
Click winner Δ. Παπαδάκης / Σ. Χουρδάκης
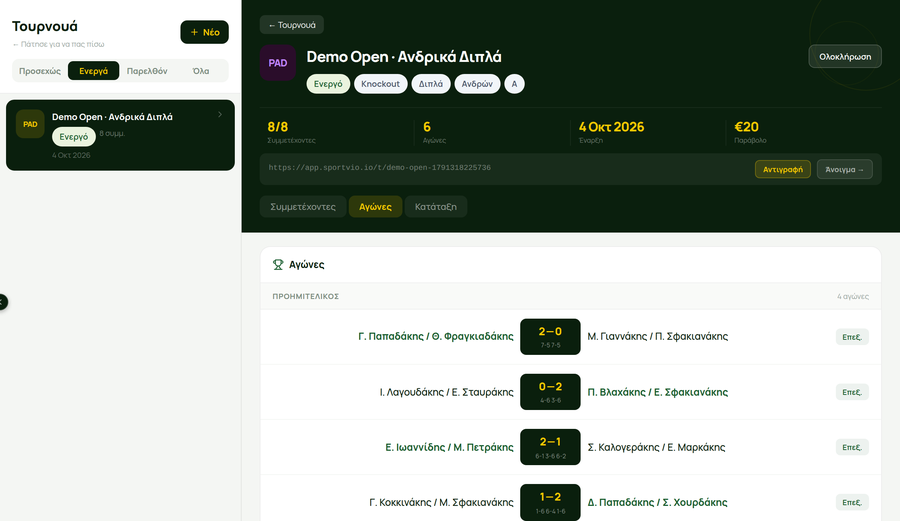[x=657, y=502]
